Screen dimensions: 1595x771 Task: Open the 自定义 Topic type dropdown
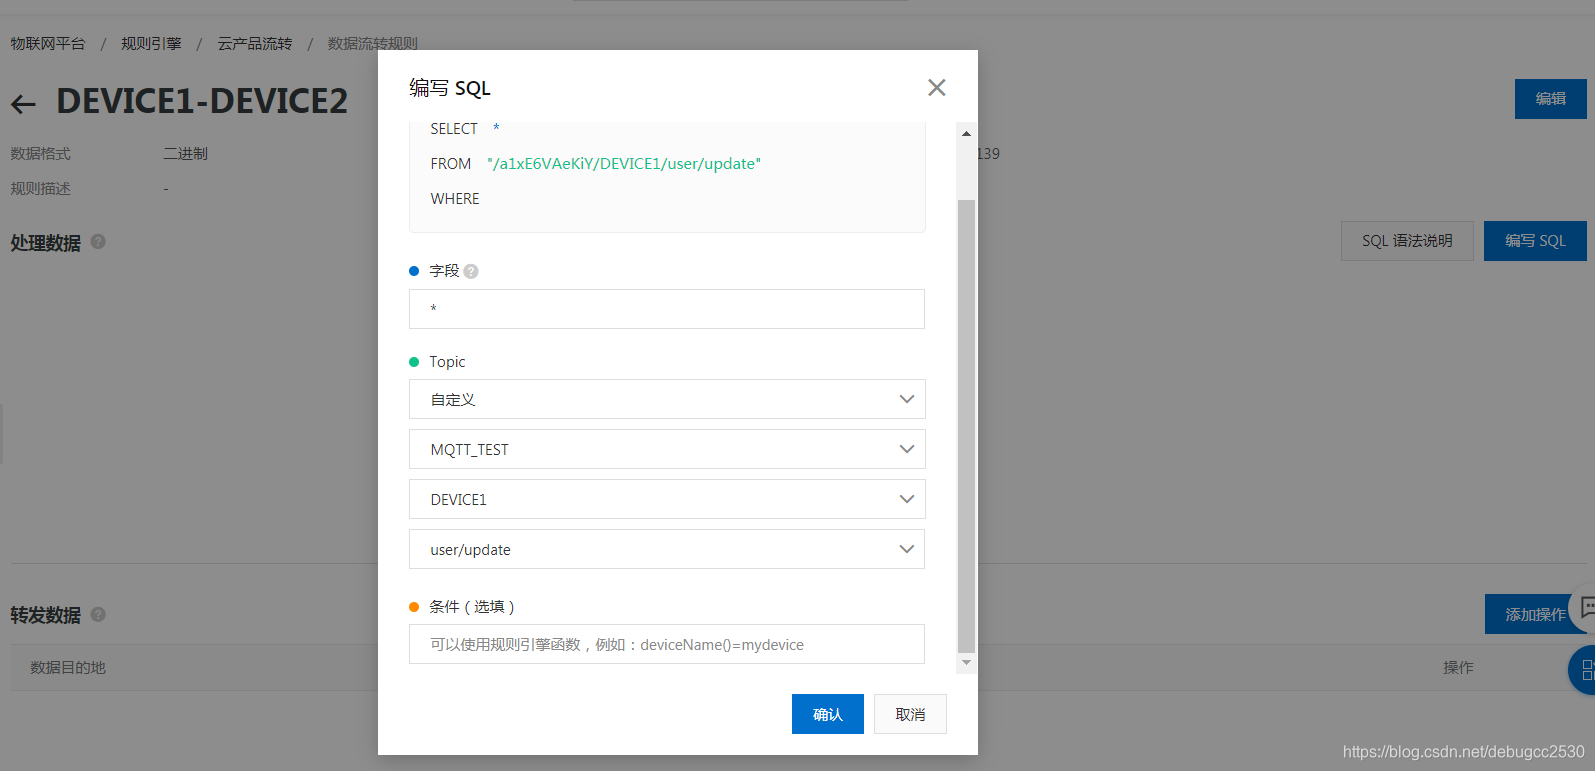667,399
